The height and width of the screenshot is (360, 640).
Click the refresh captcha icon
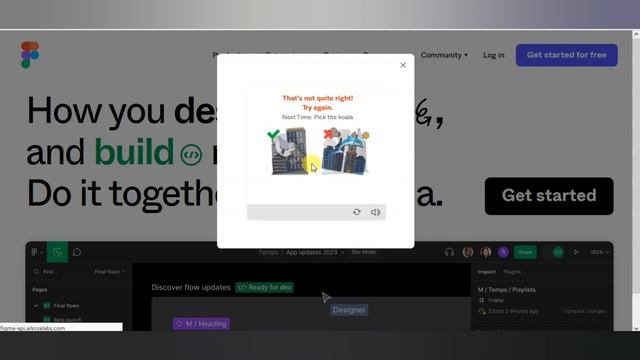pos(357,212)
